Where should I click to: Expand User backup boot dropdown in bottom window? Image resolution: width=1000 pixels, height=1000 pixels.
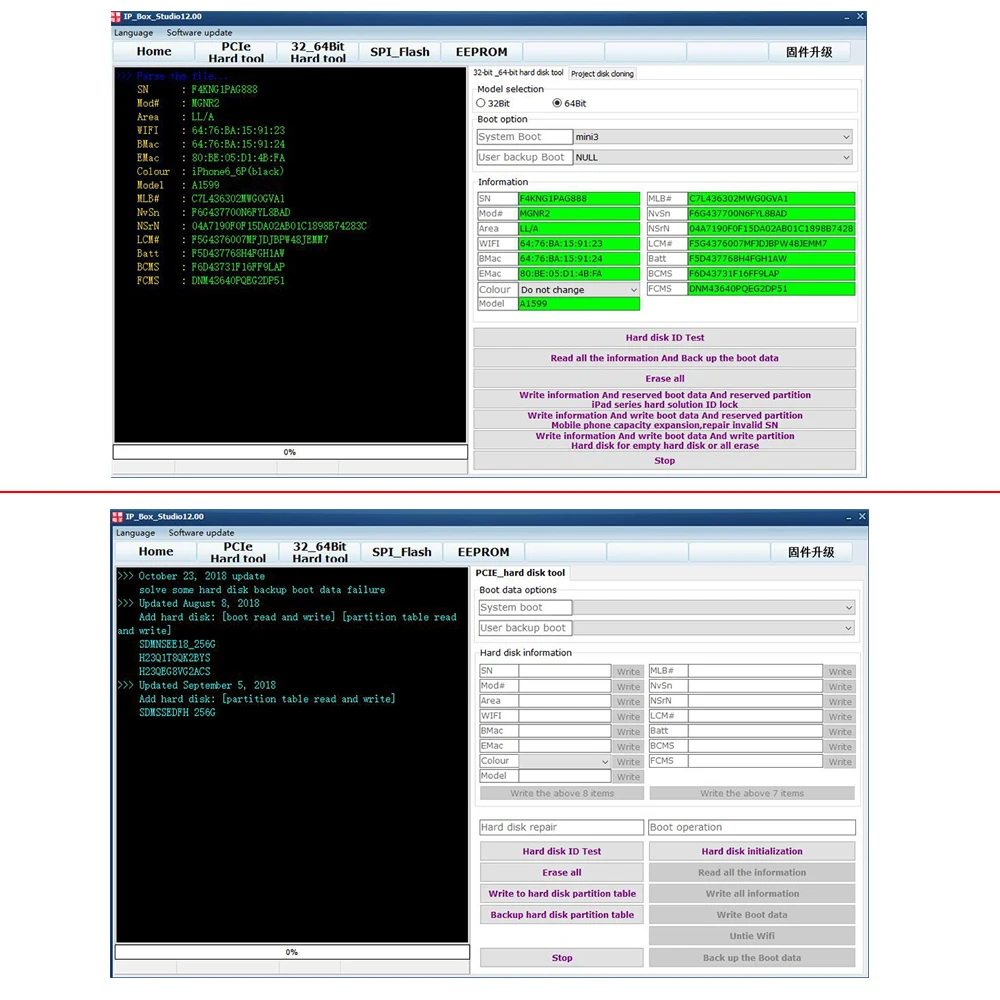click(x=714, y=628)
